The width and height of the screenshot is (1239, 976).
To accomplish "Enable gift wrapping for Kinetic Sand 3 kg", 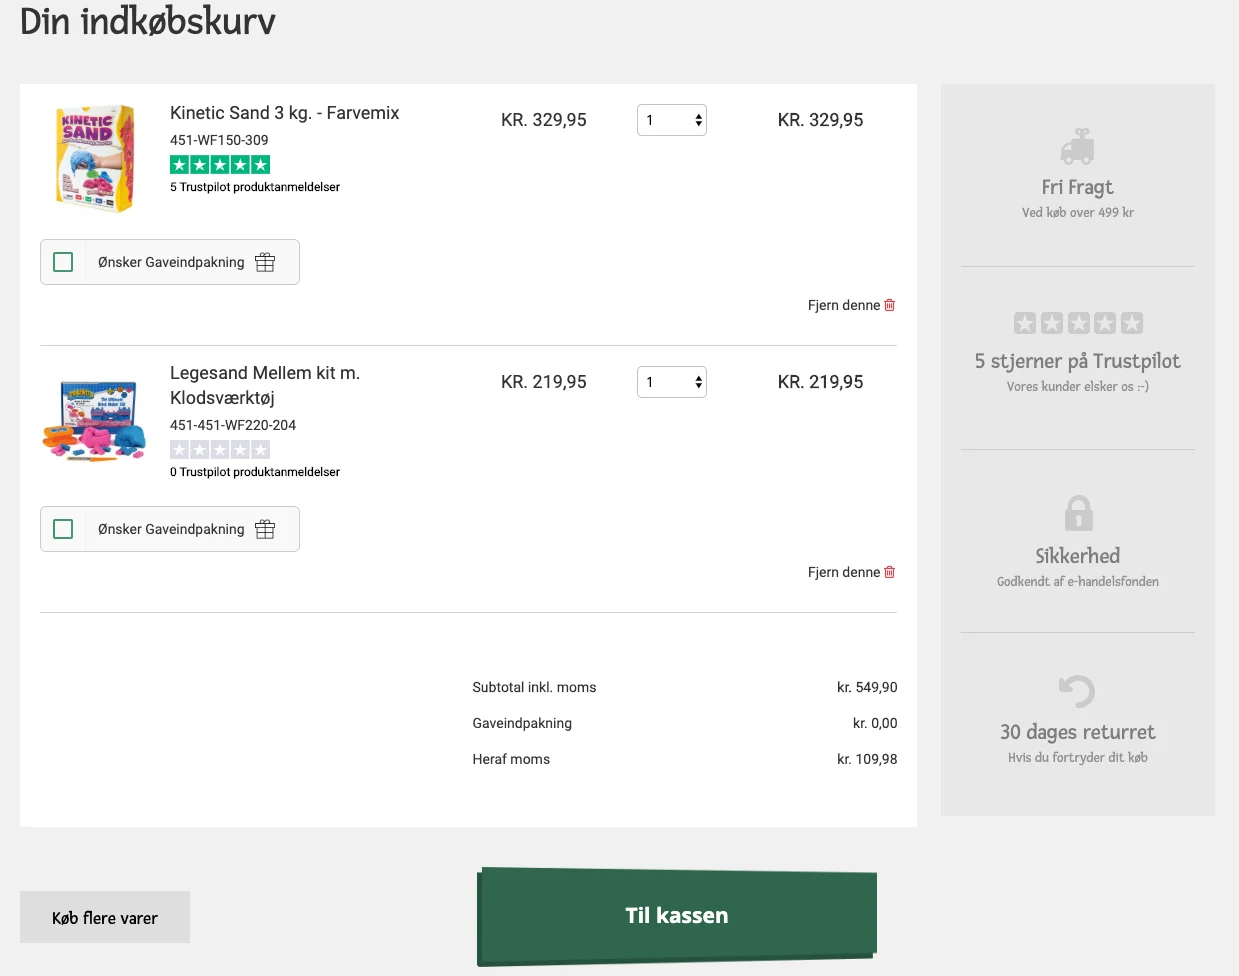I will click(x=63, y=262).
